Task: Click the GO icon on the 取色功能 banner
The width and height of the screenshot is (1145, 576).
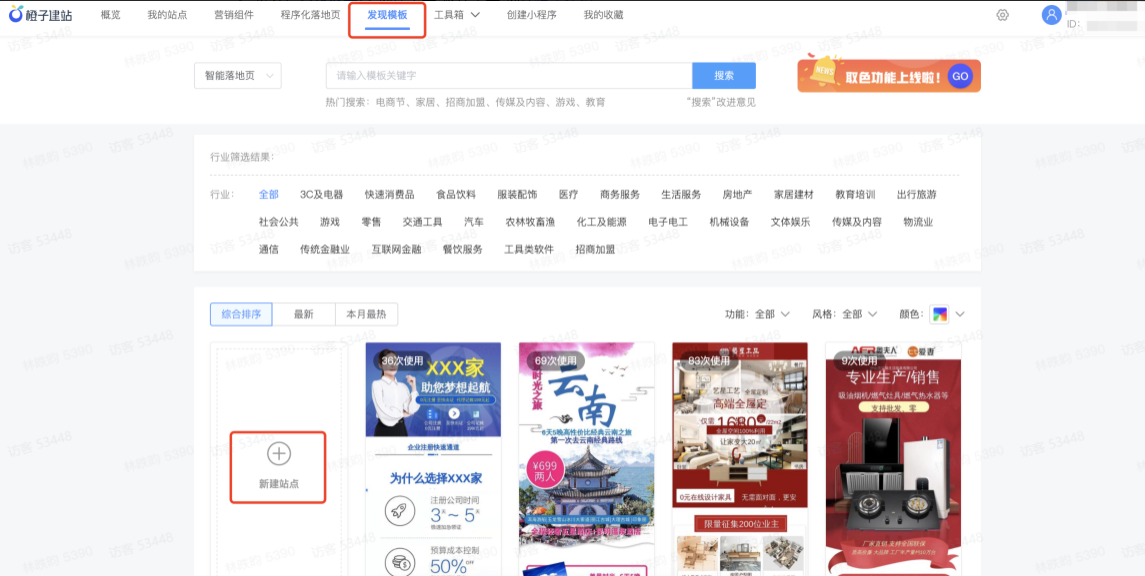Action: point(961,75)
